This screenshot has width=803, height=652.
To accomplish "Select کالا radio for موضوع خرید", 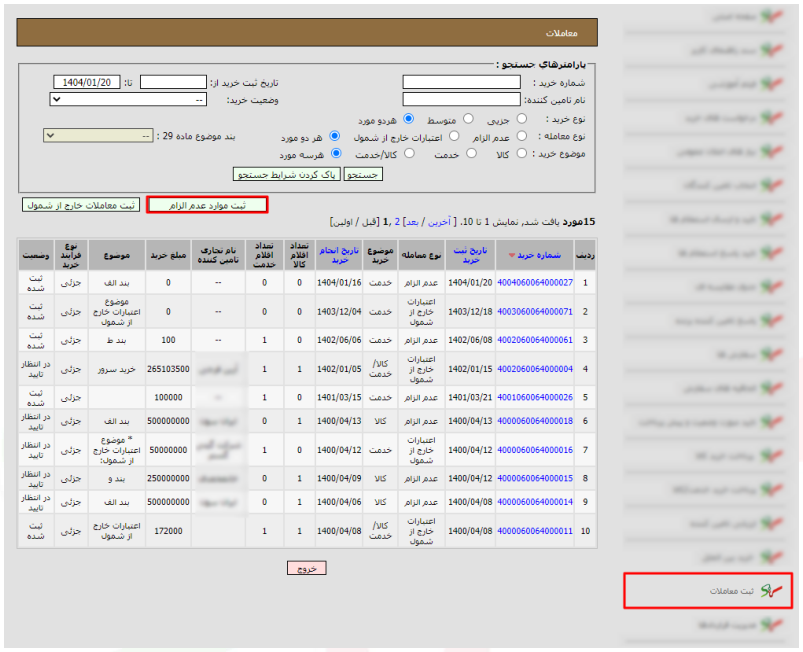I will coord(522,153).
